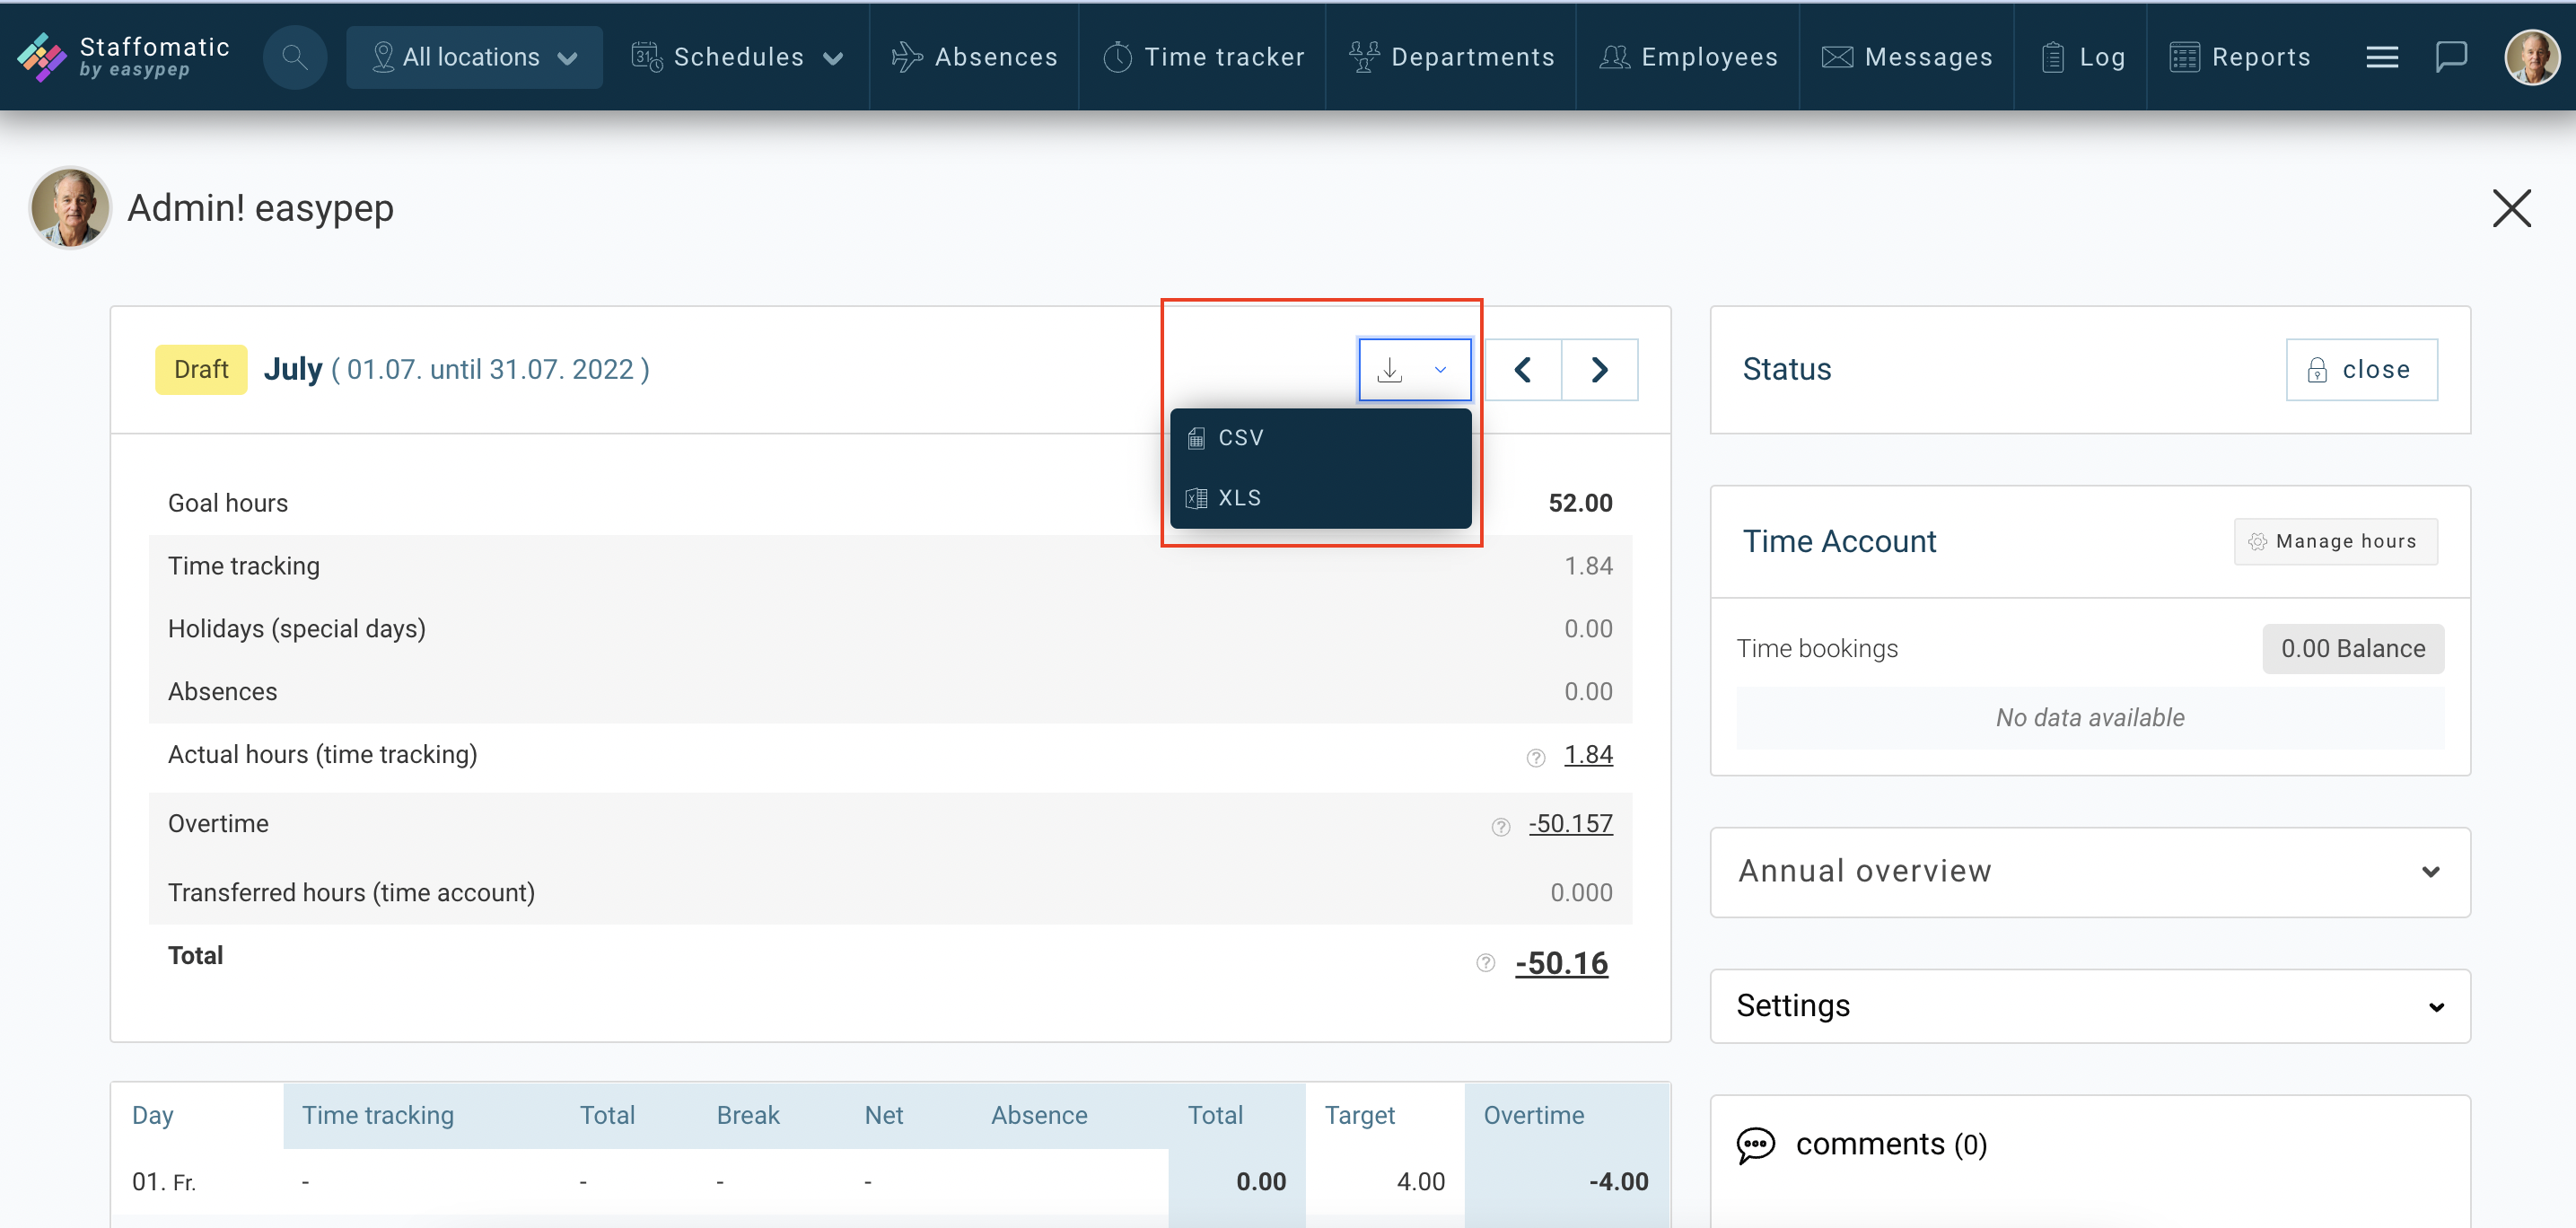
Task: Click the Total help question icon
Action: (x=1485, y=963)
